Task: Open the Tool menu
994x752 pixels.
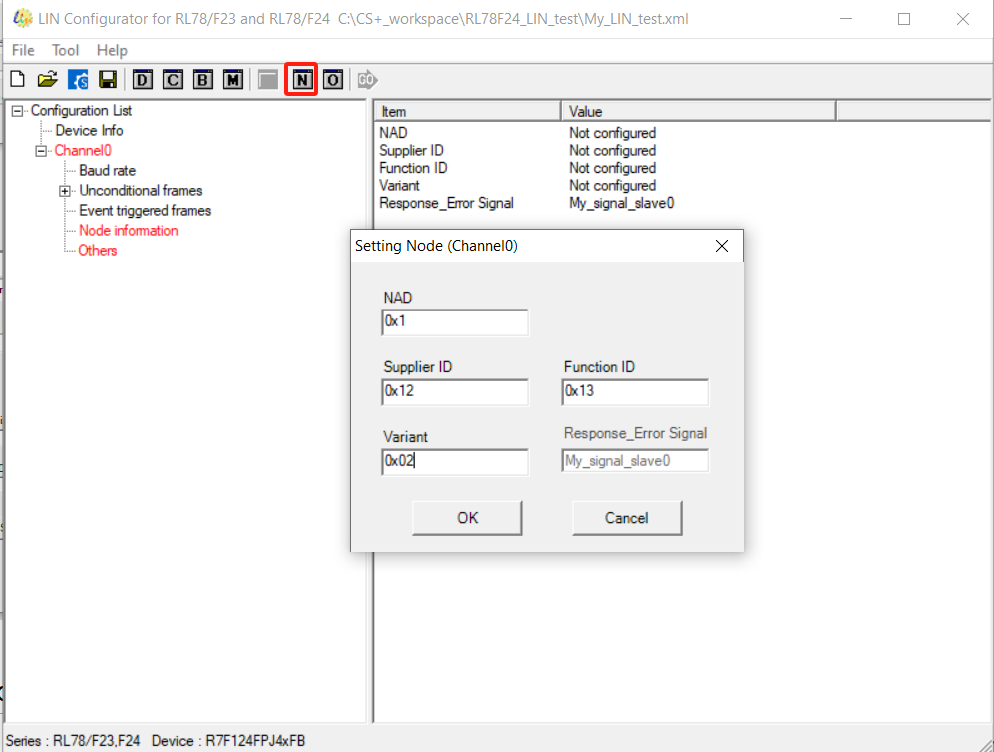Action: pos(65,50)
